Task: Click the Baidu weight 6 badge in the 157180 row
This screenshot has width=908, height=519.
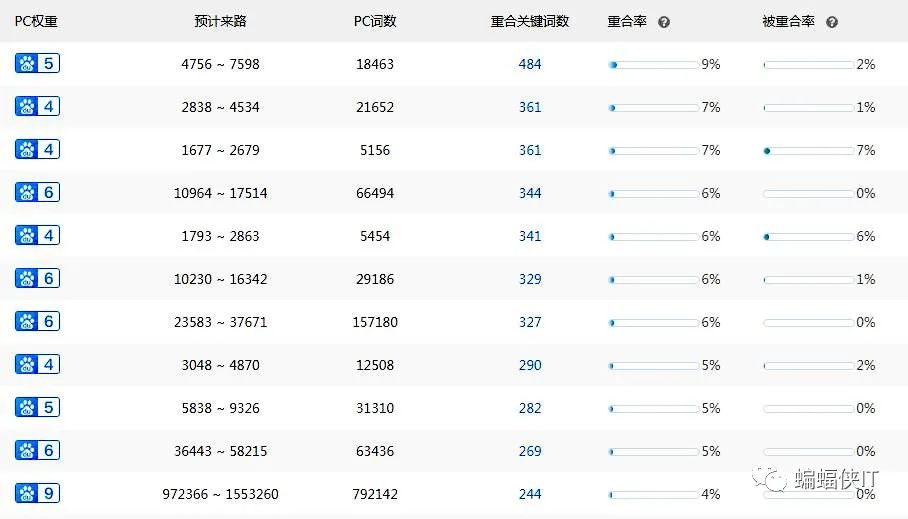Action: click(x=37, y=321)
